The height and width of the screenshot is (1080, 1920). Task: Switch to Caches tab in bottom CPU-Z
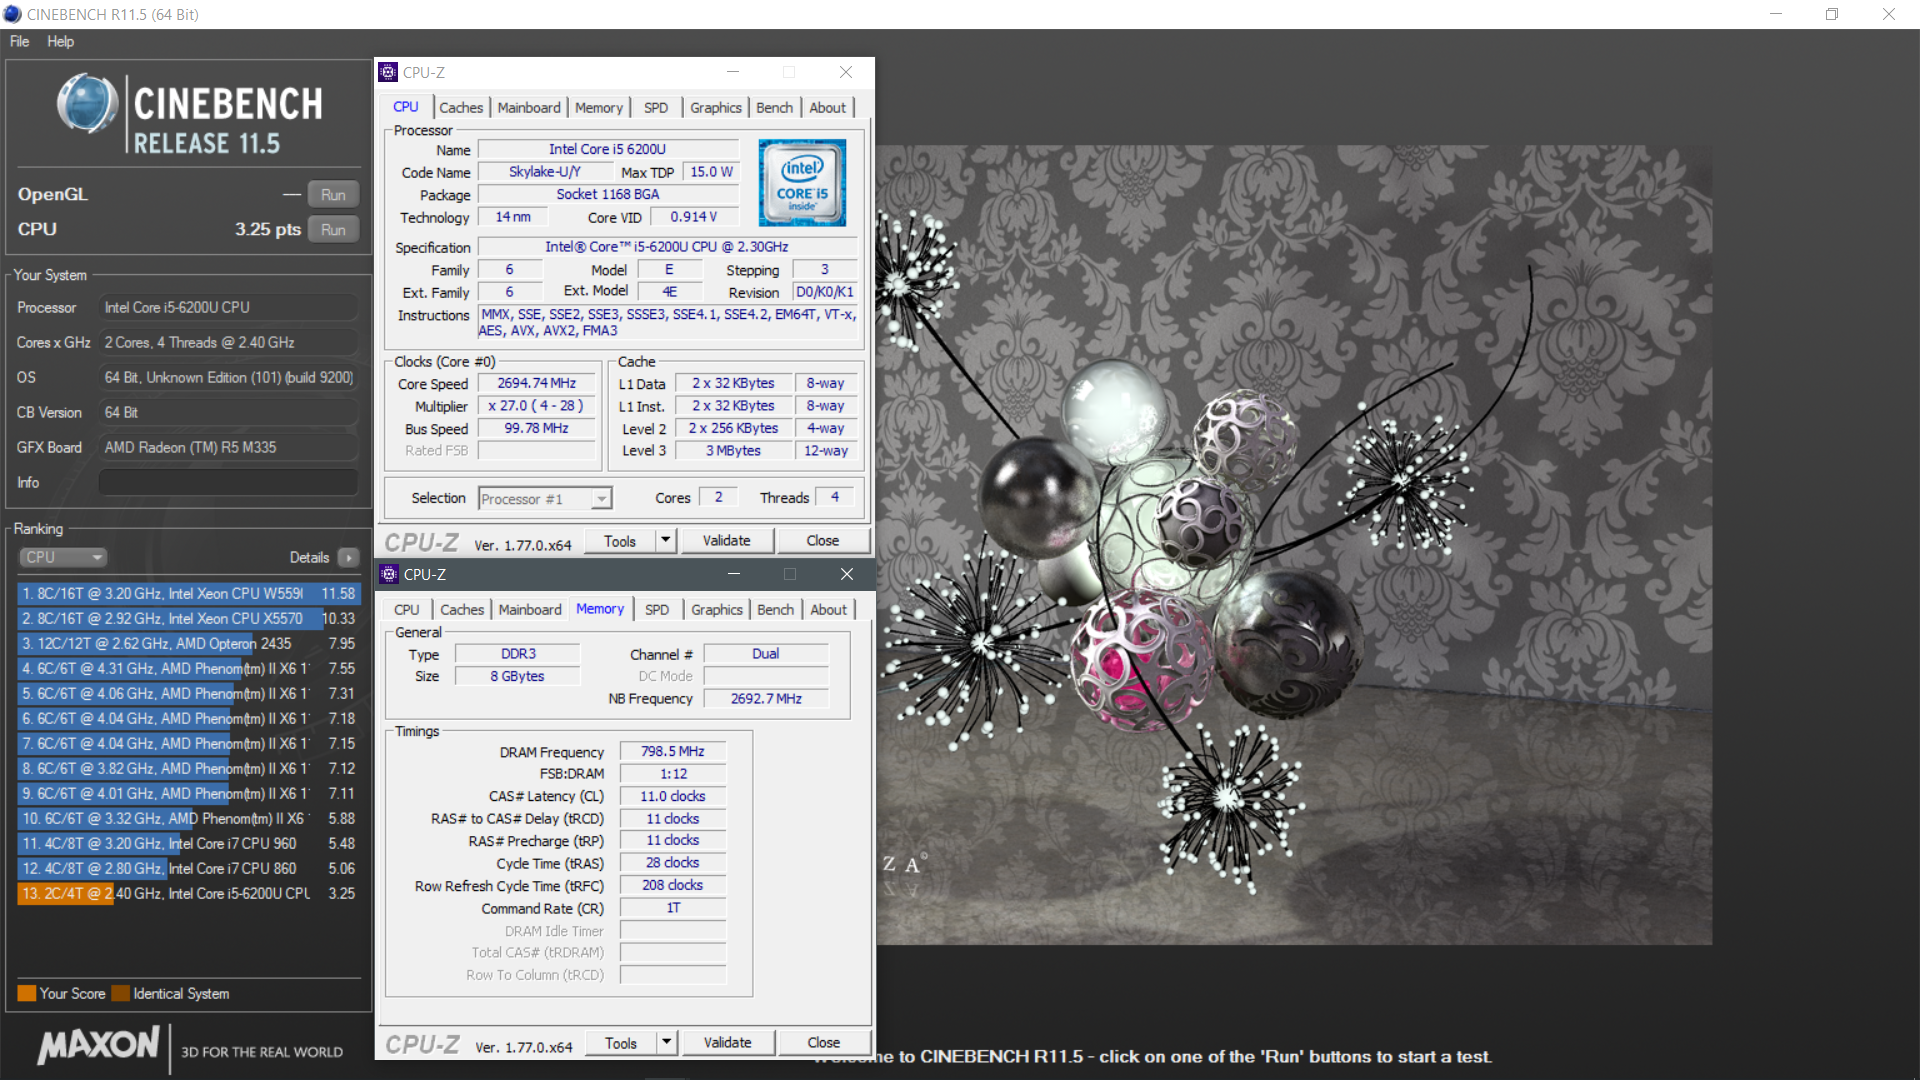click(x=462, y=609)
